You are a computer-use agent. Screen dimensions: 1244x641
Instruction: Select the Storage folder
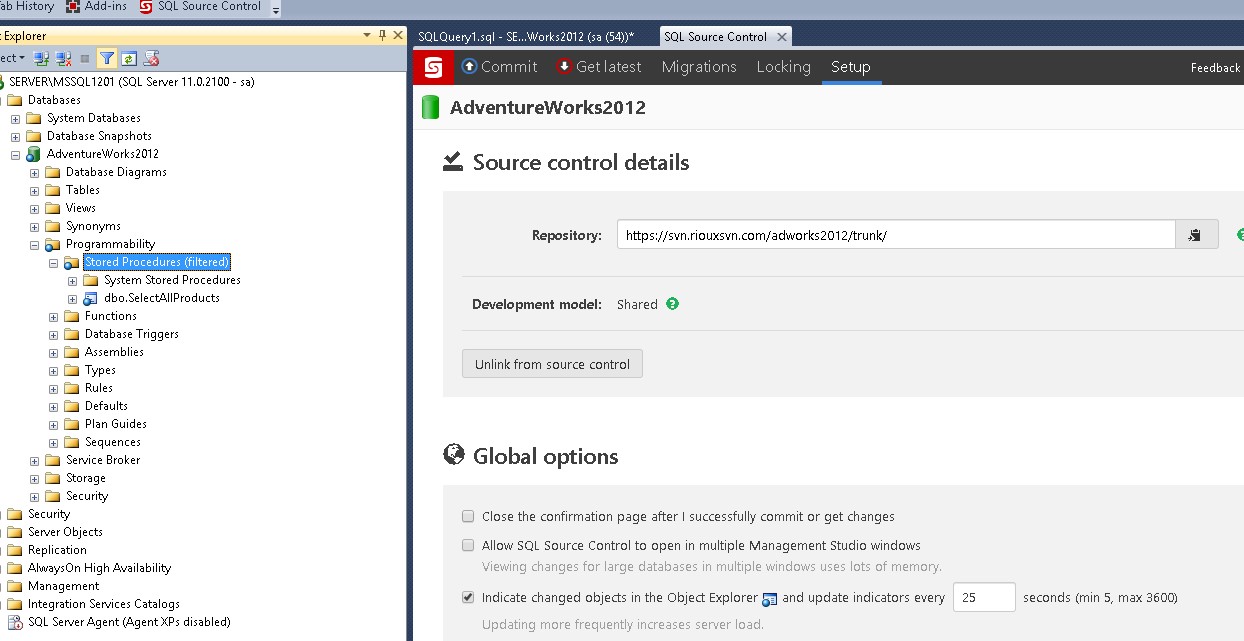[86, 478]
